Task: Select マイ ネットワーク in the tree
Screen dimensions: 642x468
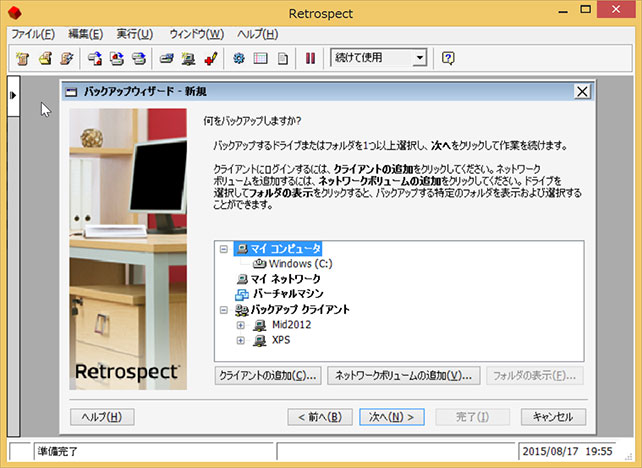Action: 285,279
